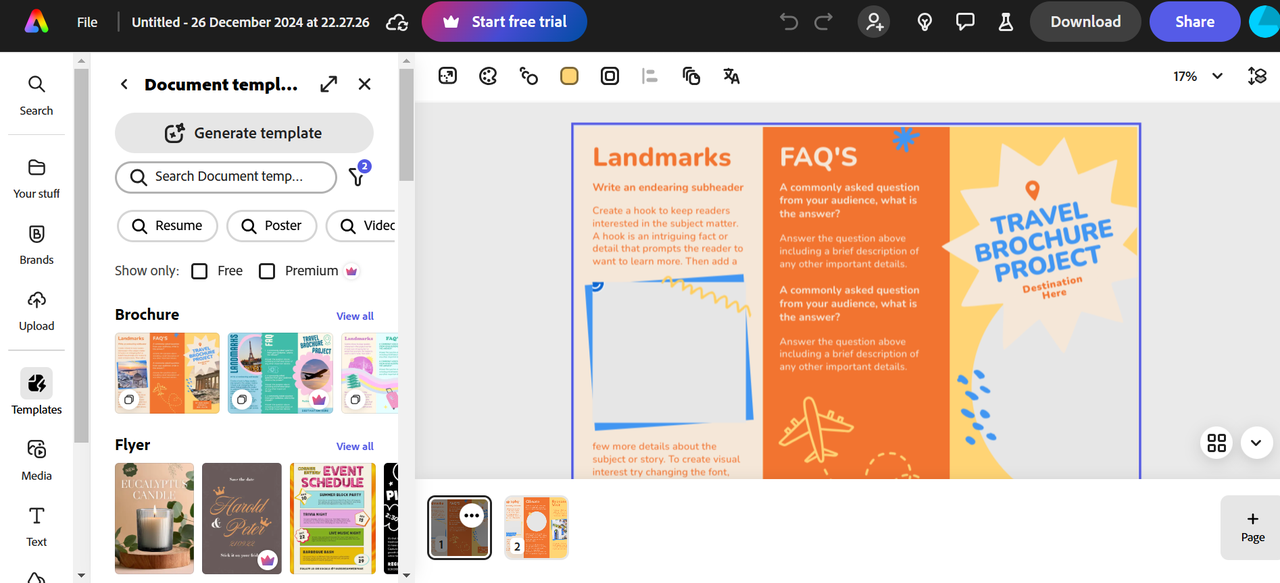Image resolution: width=1280 pixels, height=583 pixels.
Task: Open the shapes and elements toolbar icon
Action: 529,76
